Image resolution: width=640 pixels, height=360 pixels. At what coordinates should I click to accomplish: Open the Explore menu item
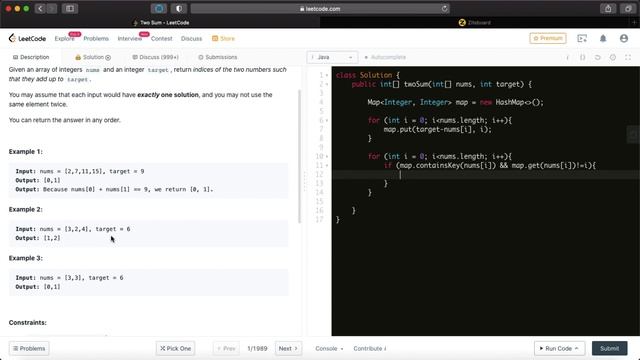click(x=64, y=38)
